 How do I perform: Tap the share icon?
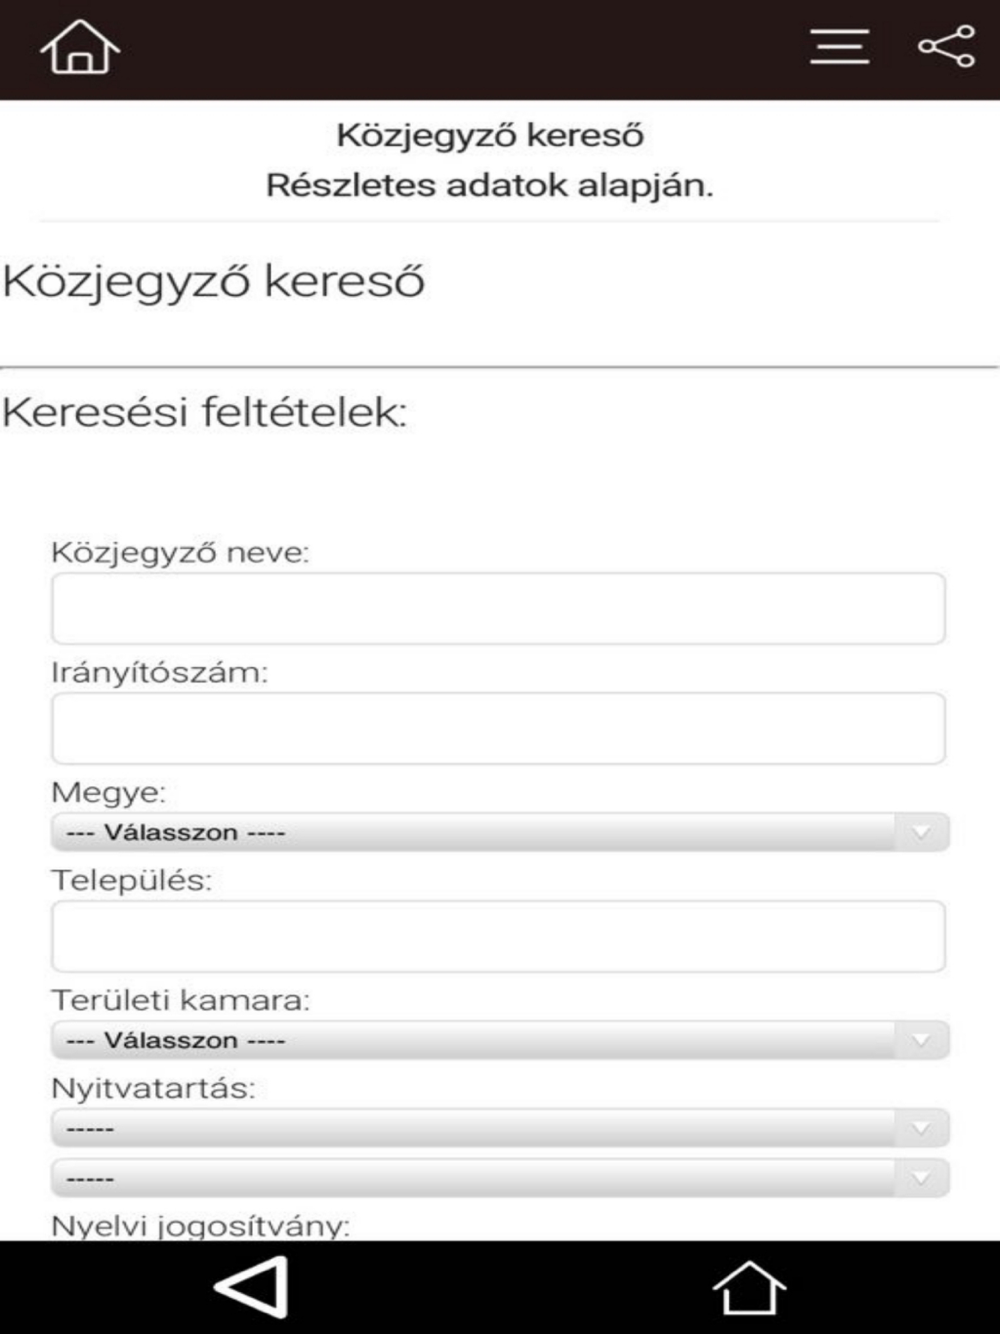946,47
